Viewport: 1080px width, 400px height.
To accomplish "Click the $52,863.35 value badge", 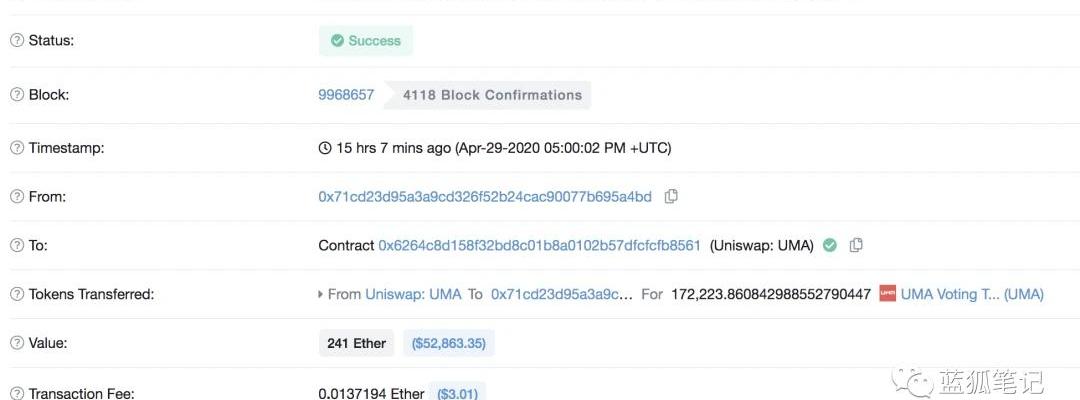I will pyautogui.click(x=449, y=343).
